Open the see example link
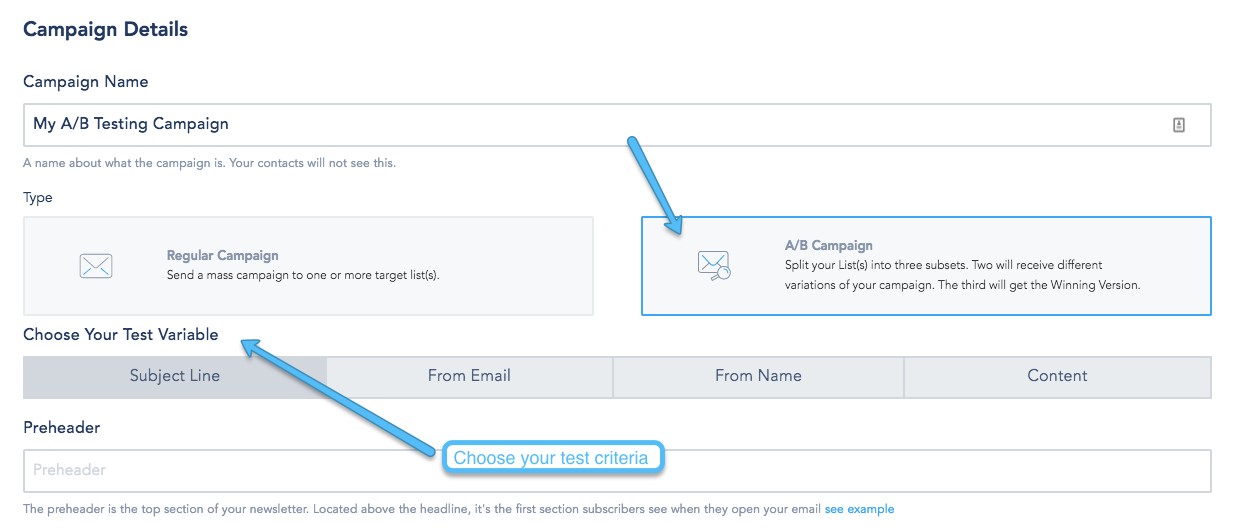 [859, 509]
